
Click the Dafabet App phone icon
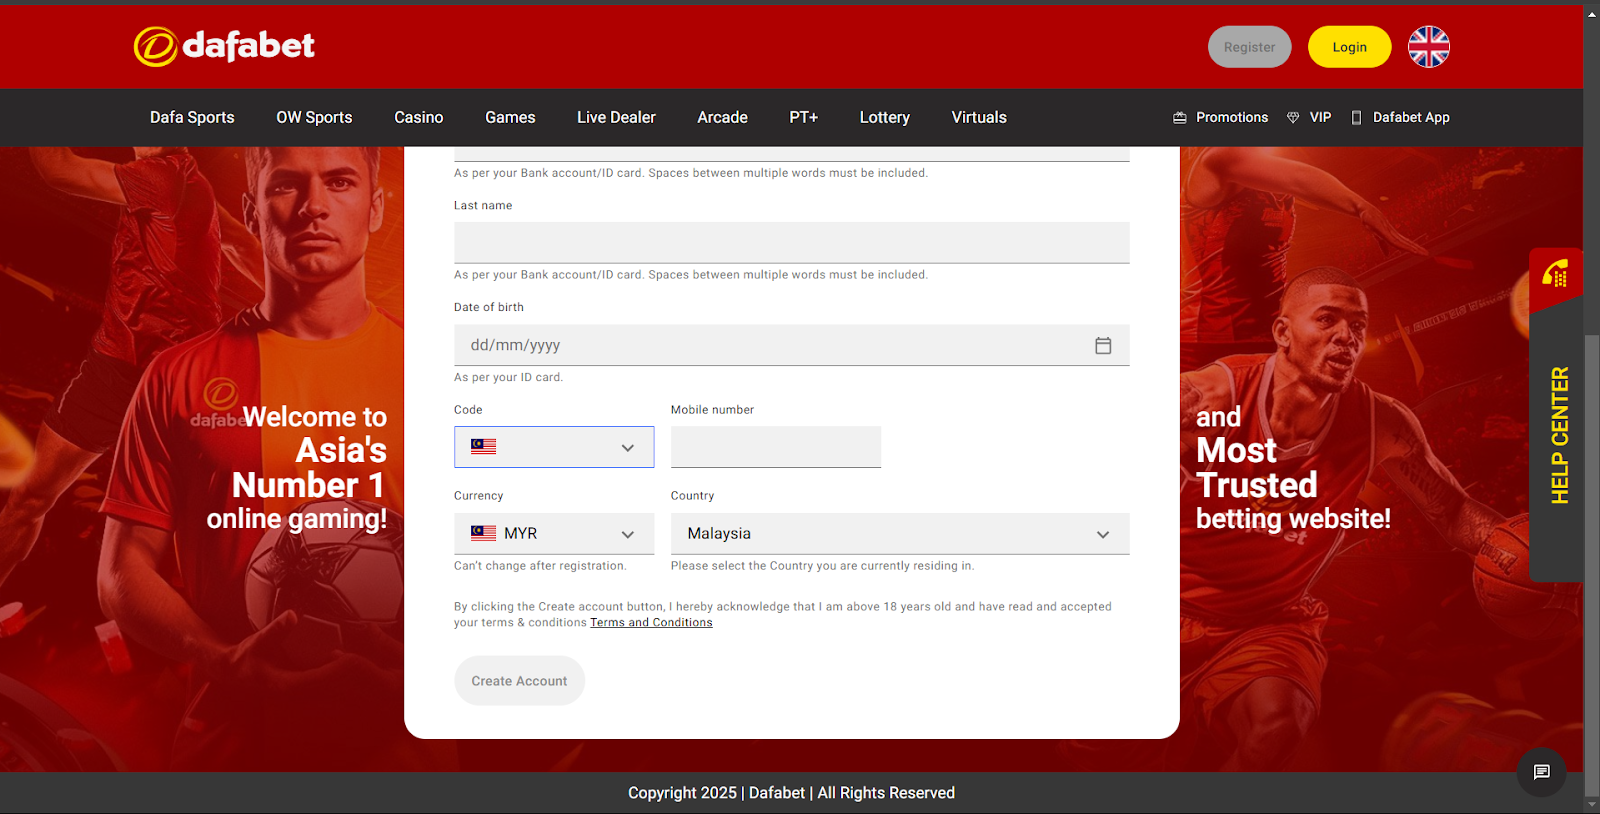[1356, 118]
